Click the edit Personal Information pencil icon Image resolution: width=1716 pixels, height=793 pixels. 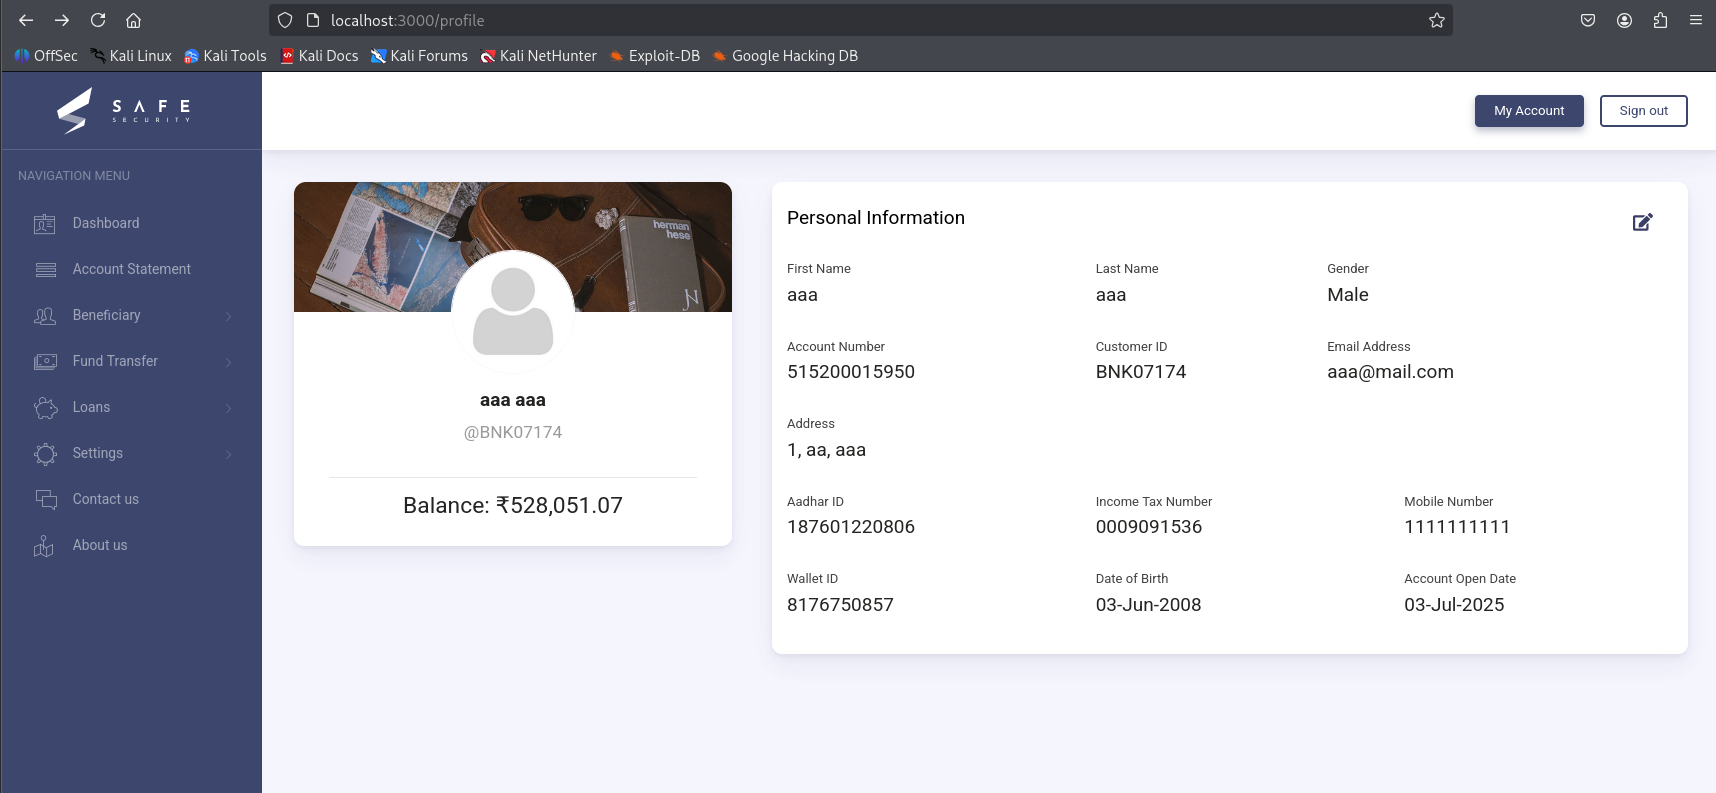[x=1642, y=222]
